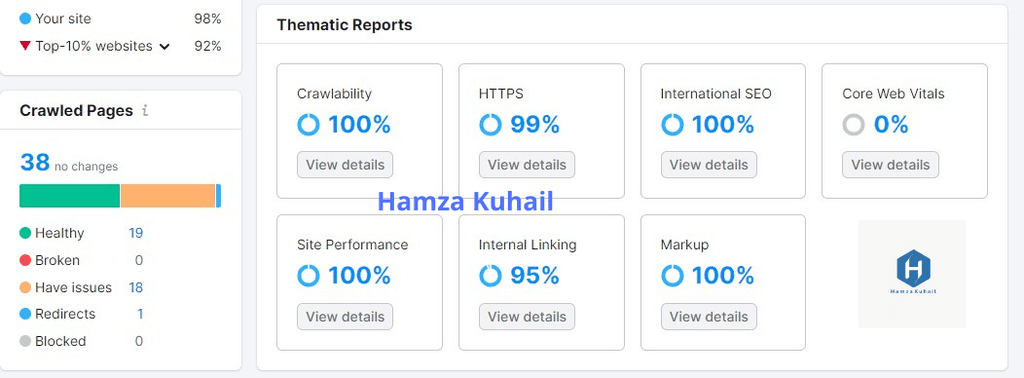Image resolution: width=1024 pixels, height=378 pixels.
Task: Click the red Top-10% websites triangle marker
Action: click(25, 46)
